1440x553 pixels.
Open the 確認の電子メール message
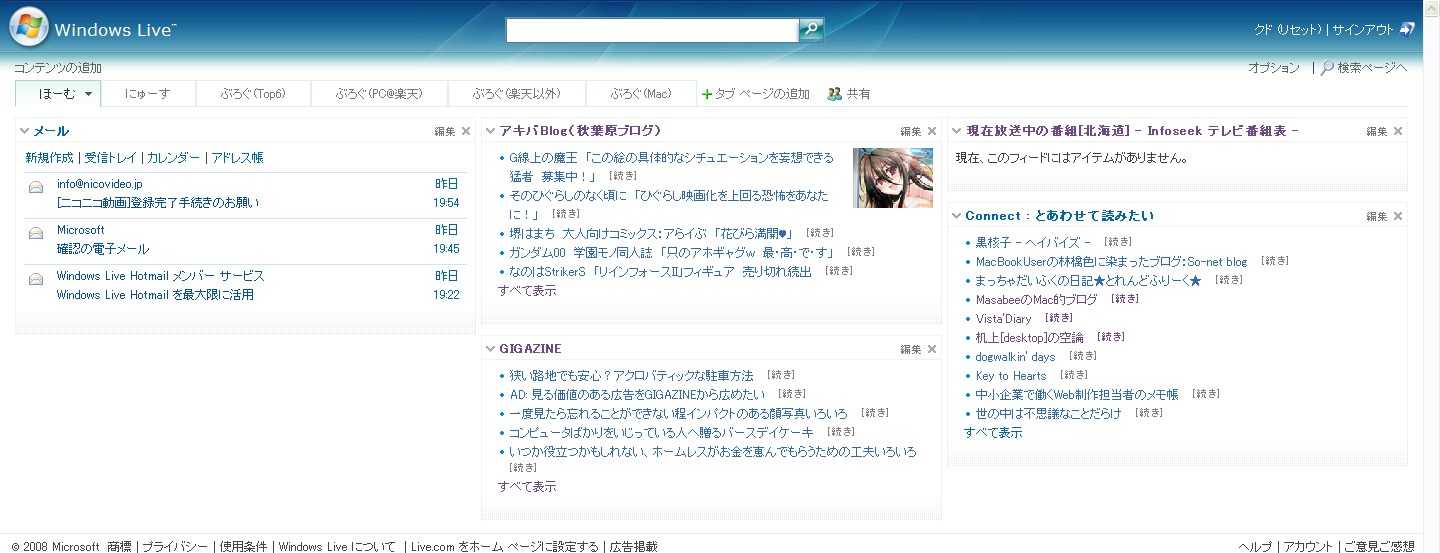pos(103,249)
